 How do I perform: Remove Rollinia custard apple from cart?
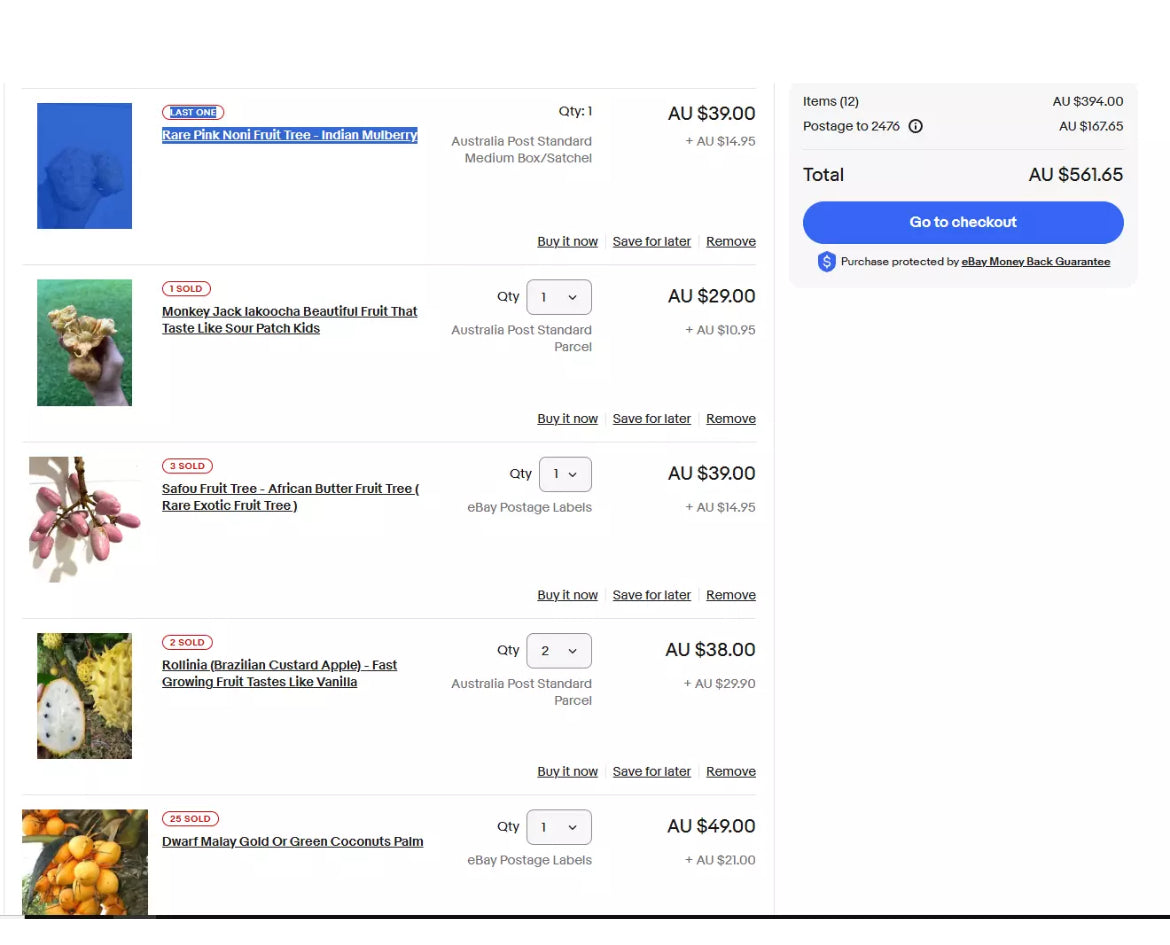731,772
